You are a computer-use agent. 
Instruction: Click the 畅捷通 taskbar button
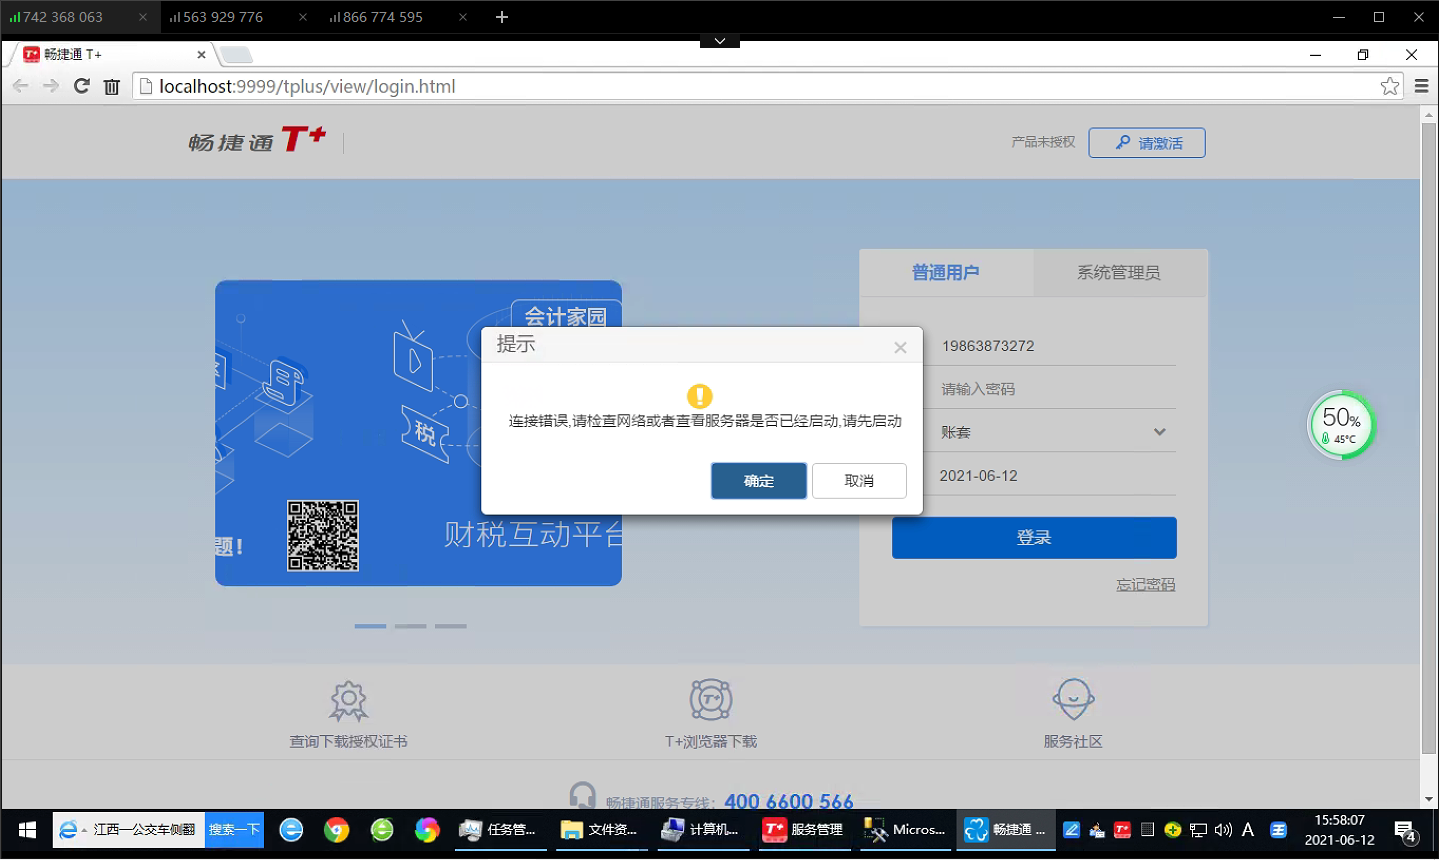pos(1006,830)
